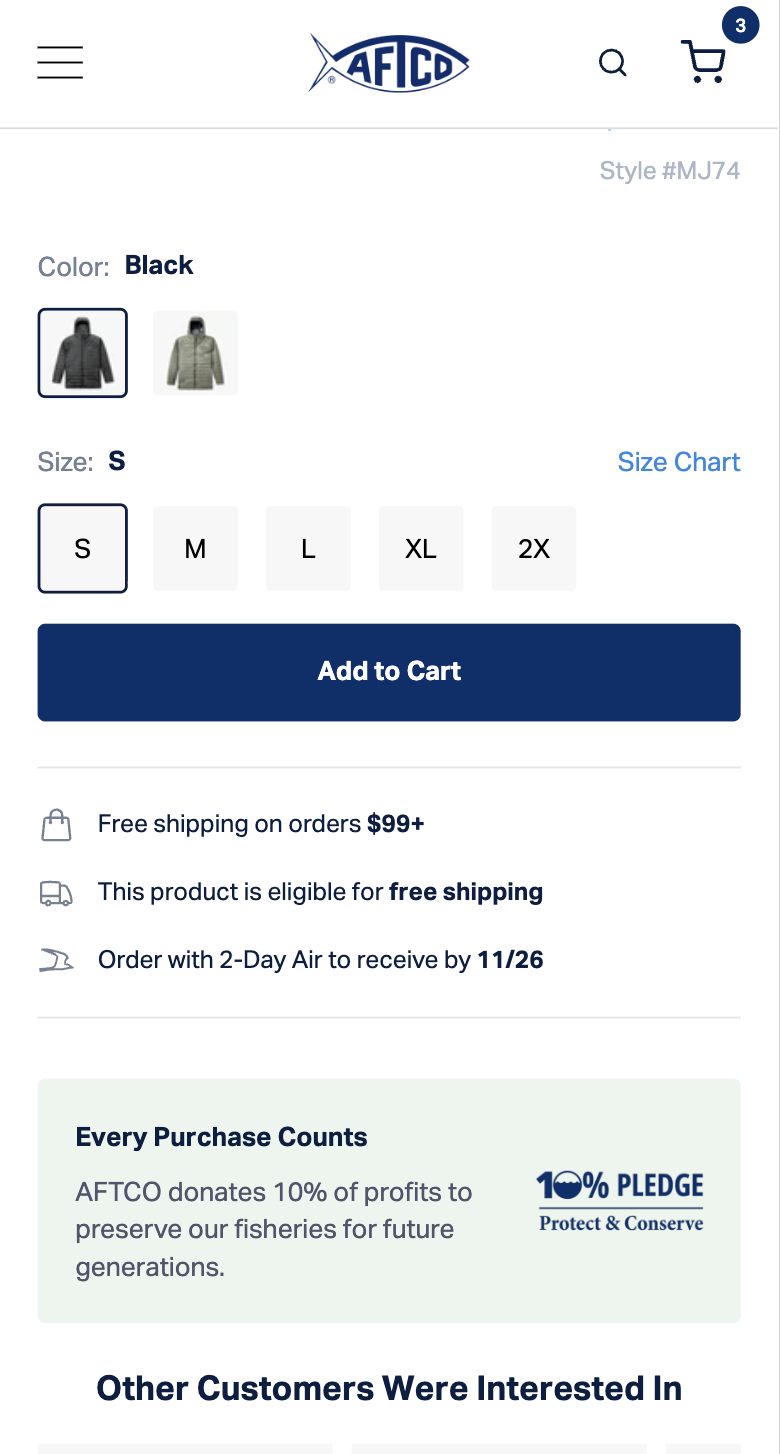Click the Other Customers Were Interested In heading
This screenshot has width=780, height=1454.
pos(389,1388)
